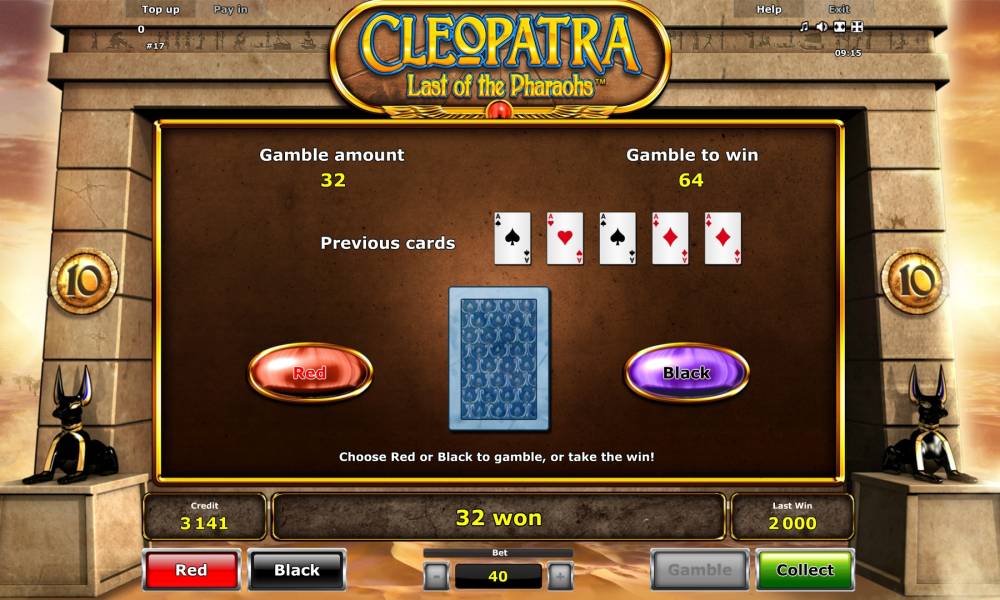Click the Pay in option
The image size is (1000, 600).
[x=230, y=9]
